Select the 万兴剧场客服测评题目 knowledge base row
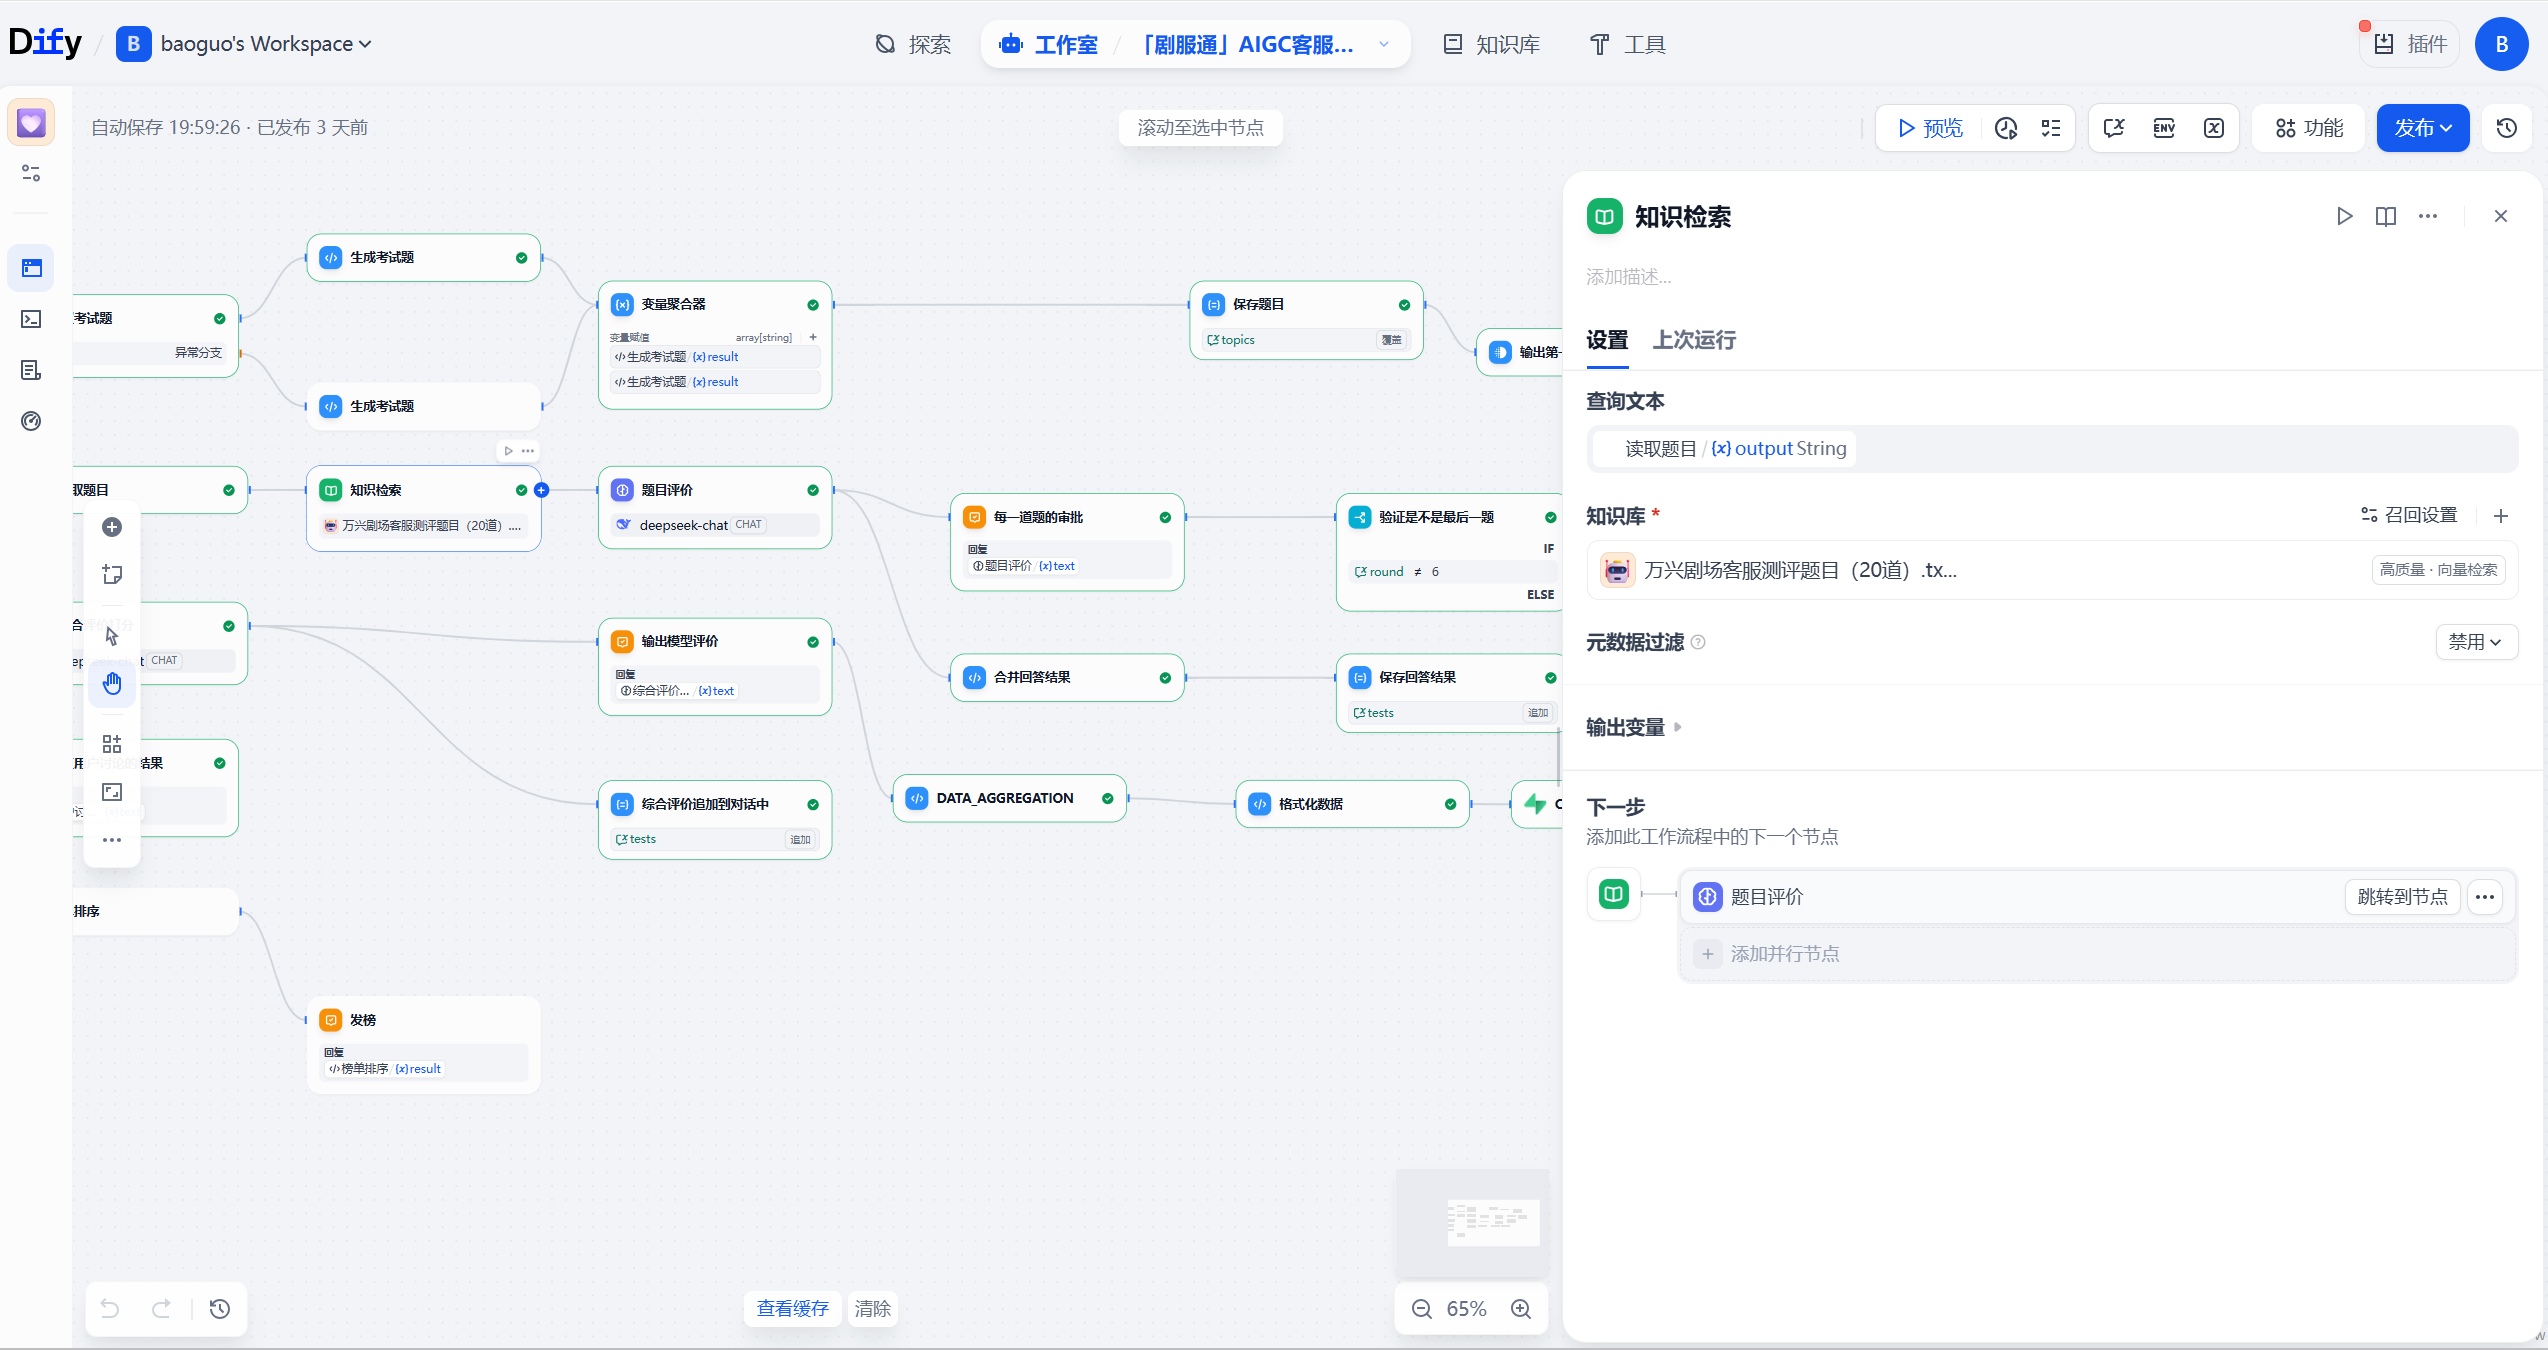 point(2052,570)
